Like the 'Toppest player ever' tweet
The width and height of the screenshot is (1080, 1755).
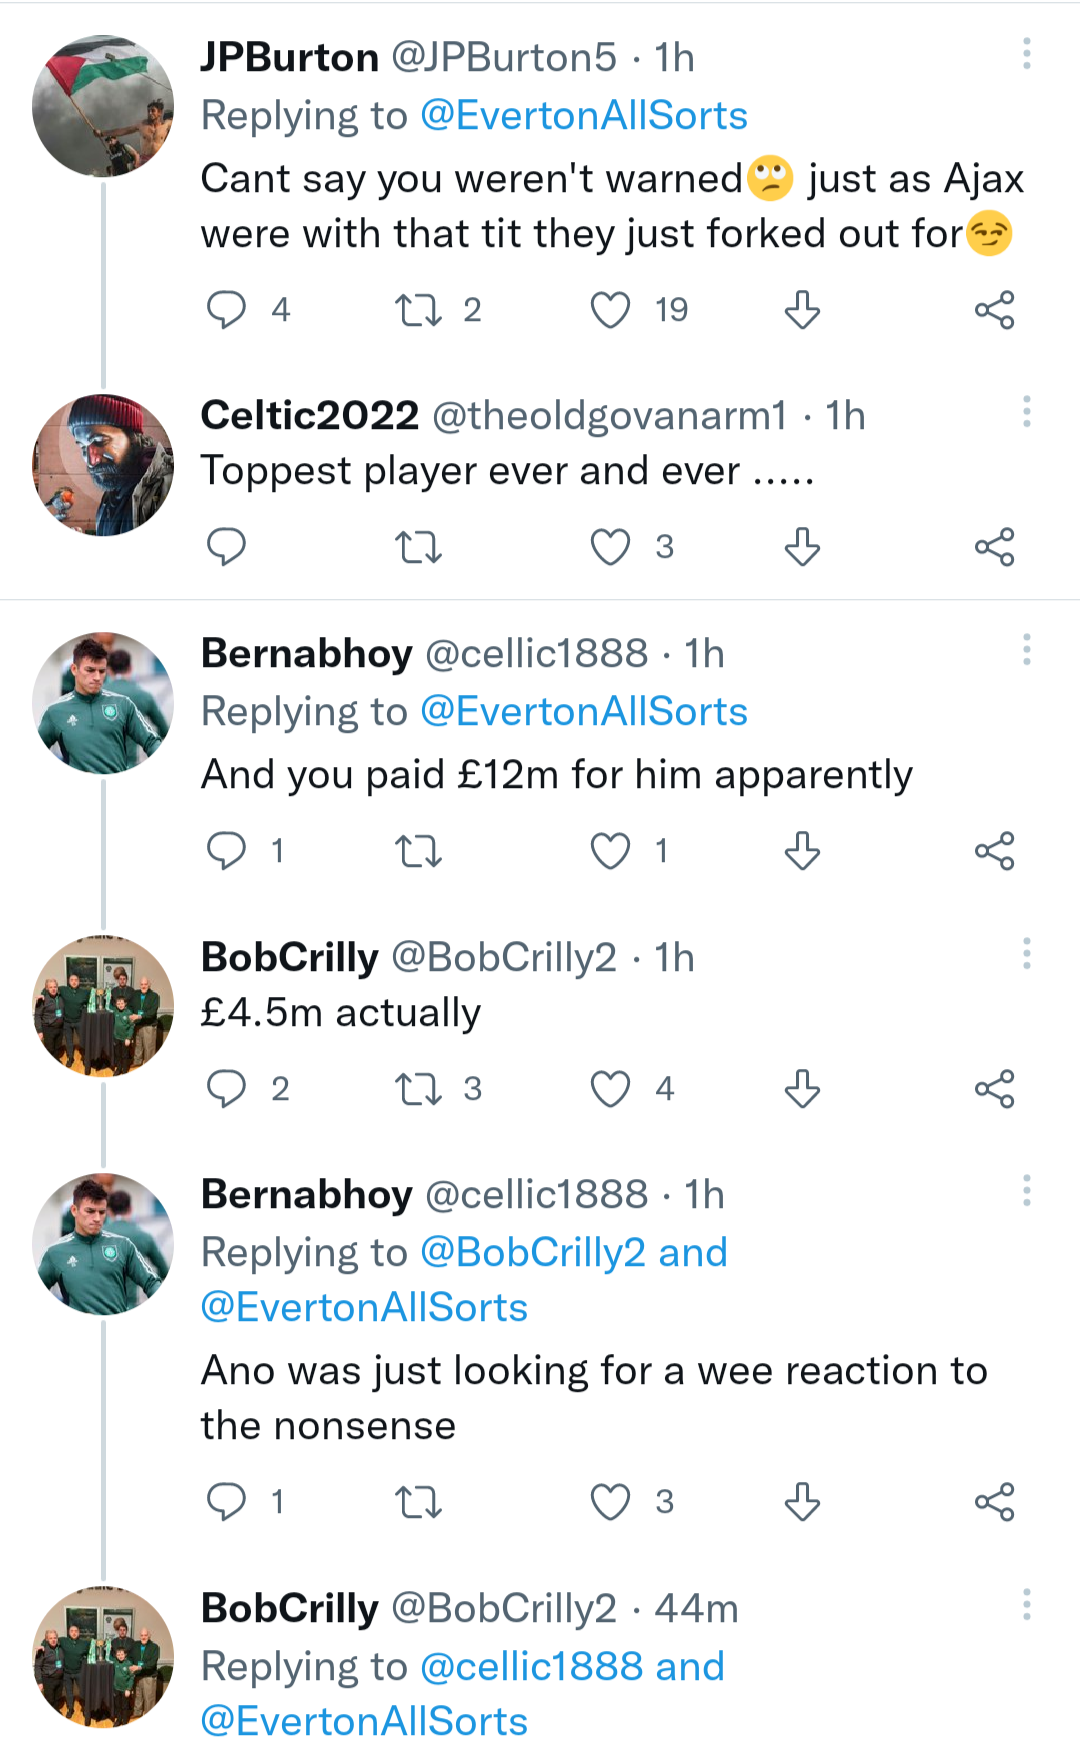(610, 547)
